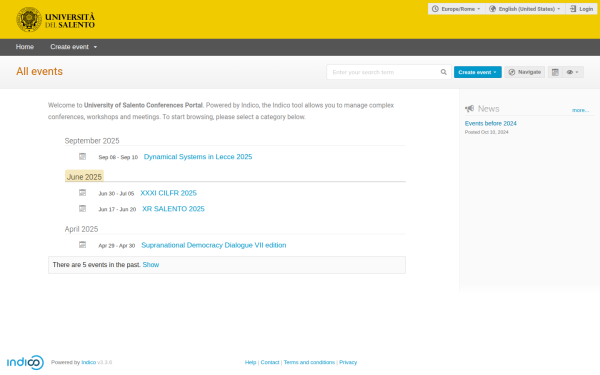
Task: Open XXXI CILFR 2025 event
Action: point(168,193)
